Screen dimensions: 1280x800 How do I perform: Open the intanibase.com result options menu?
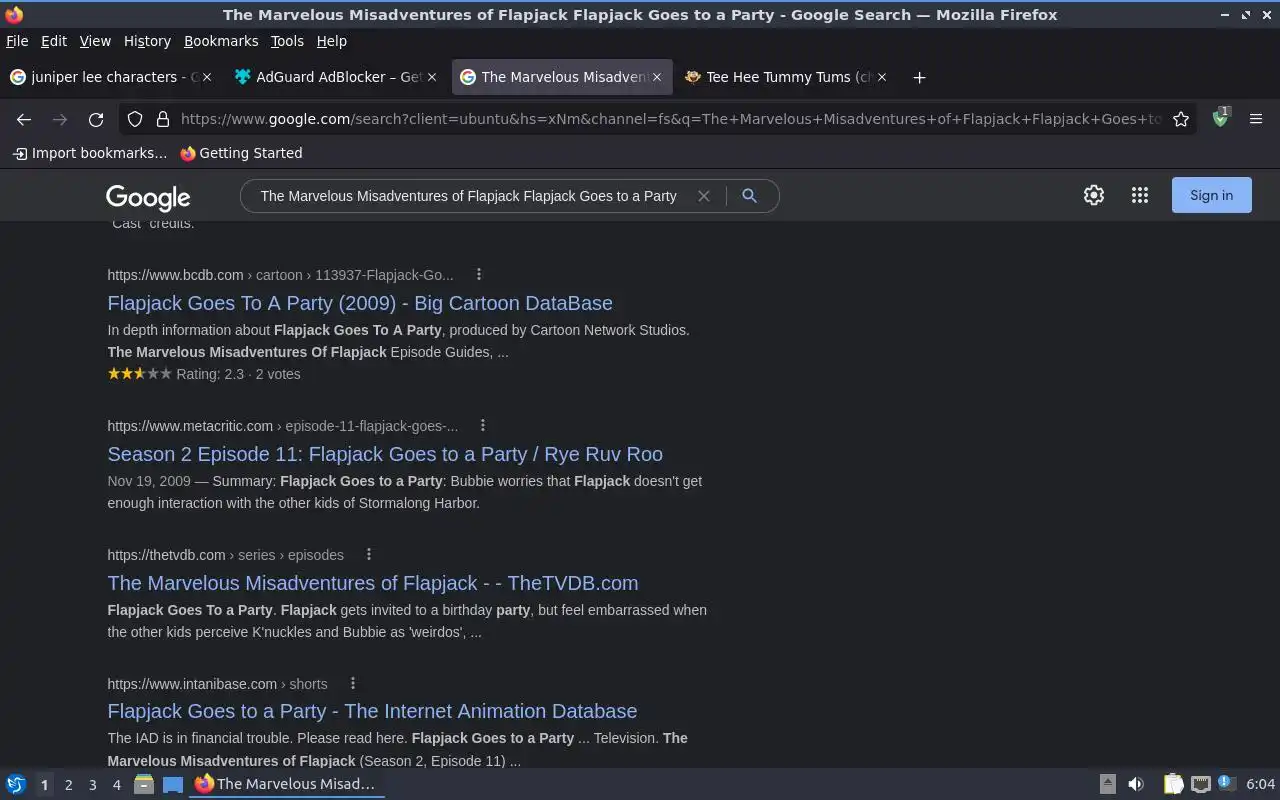[x=353, y=684]
